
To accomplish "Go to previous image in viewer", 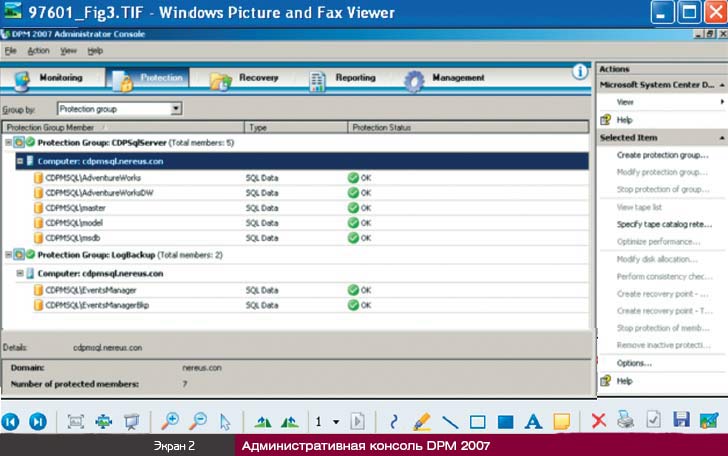I will pos(12,421).
